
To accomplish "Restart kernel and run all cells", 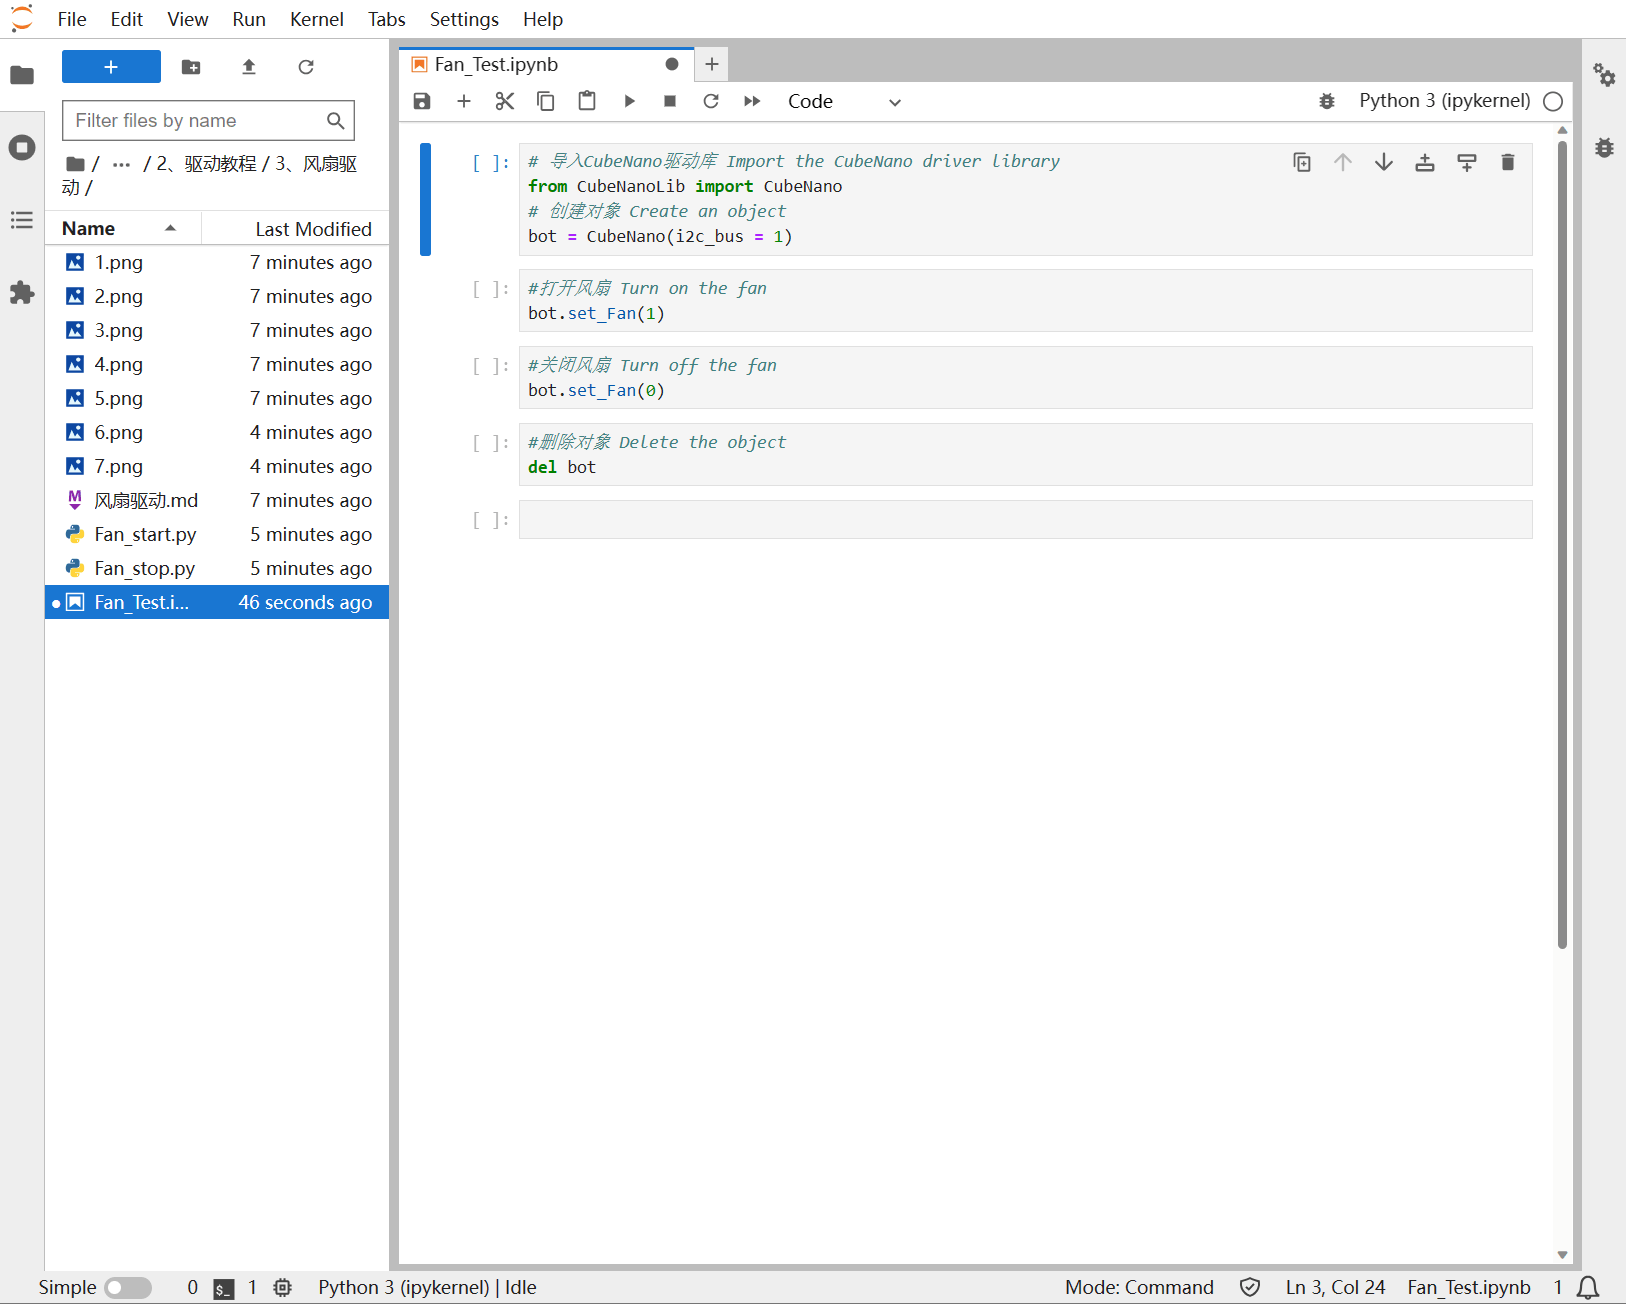I will tap(752, 101).
